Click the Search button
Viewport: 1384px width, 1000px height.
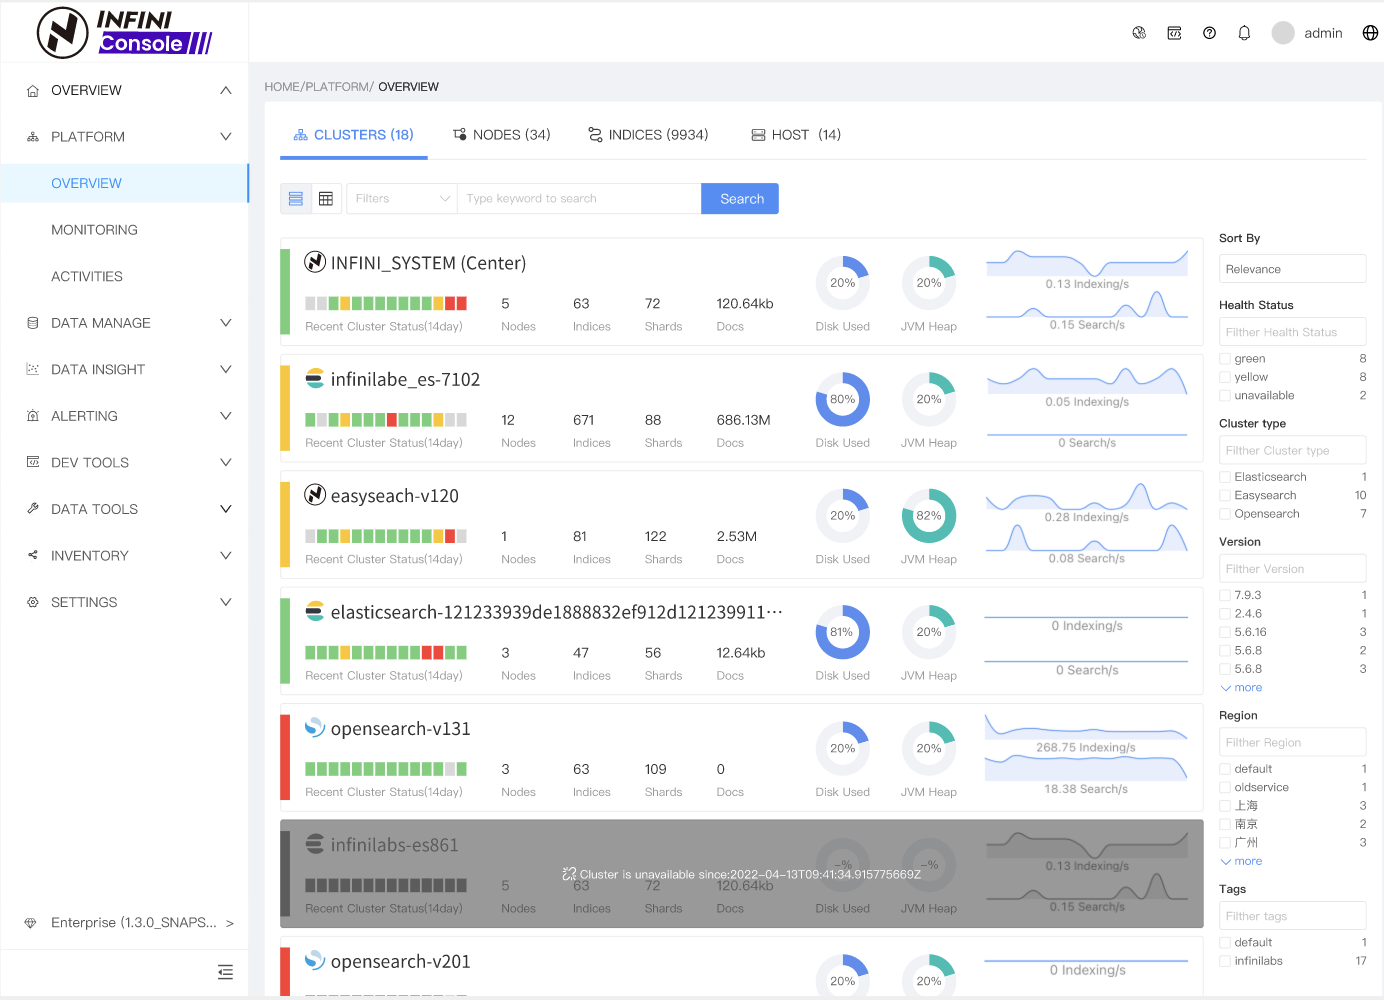click(x=741, y=199)
